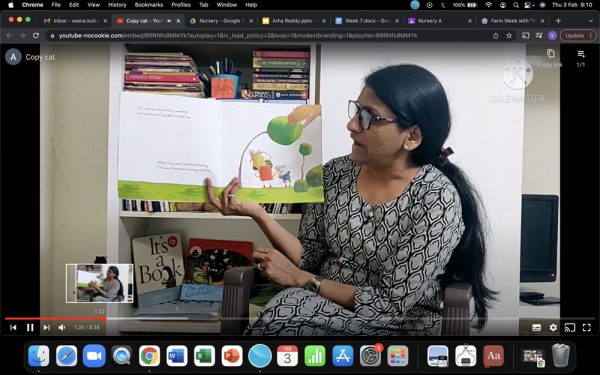
Task: Switch to the Nursery Google Drive tab
Action: [x=220, y=21]
